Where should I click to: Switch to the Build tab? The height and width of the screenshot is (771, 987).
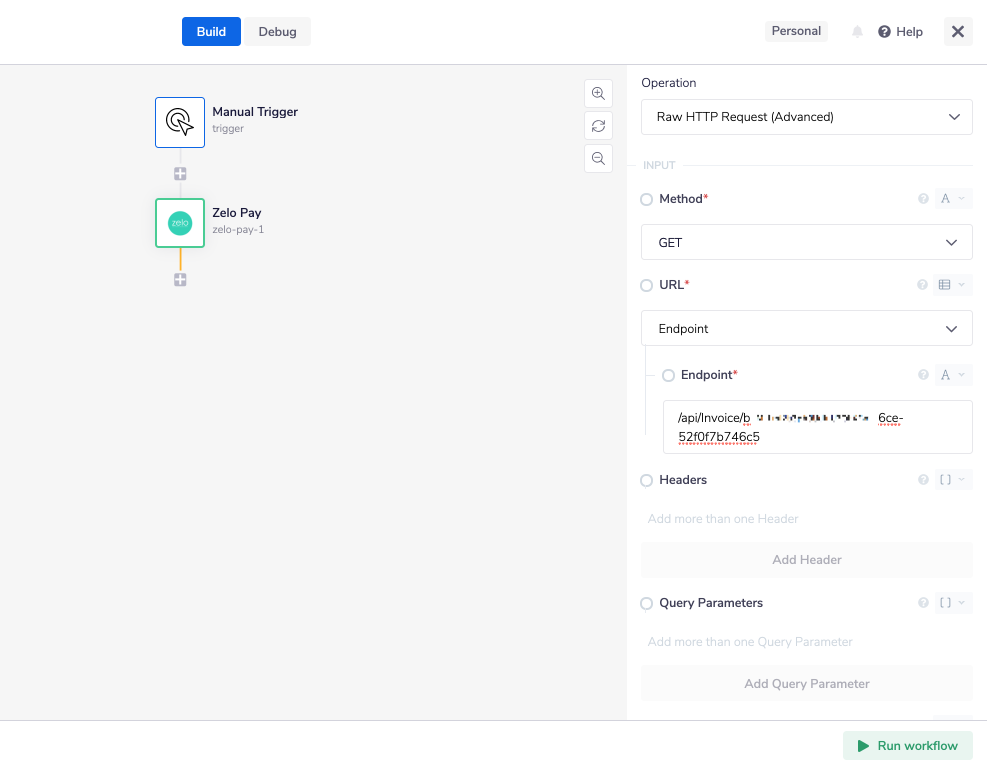tap(211, 32)
